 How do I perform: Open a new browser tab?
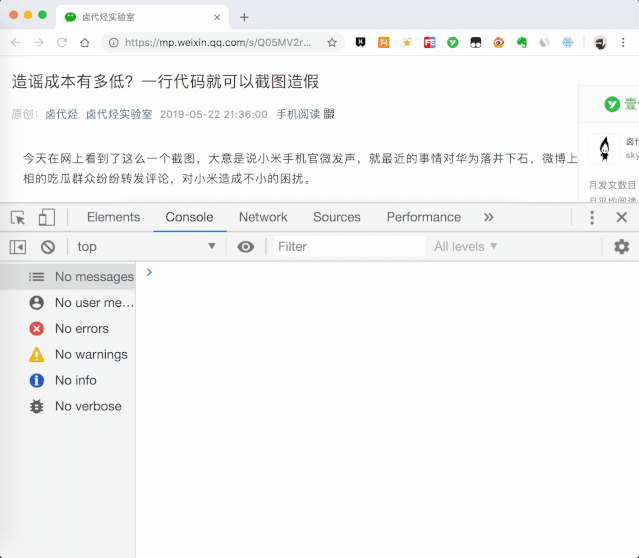(244, 17)
